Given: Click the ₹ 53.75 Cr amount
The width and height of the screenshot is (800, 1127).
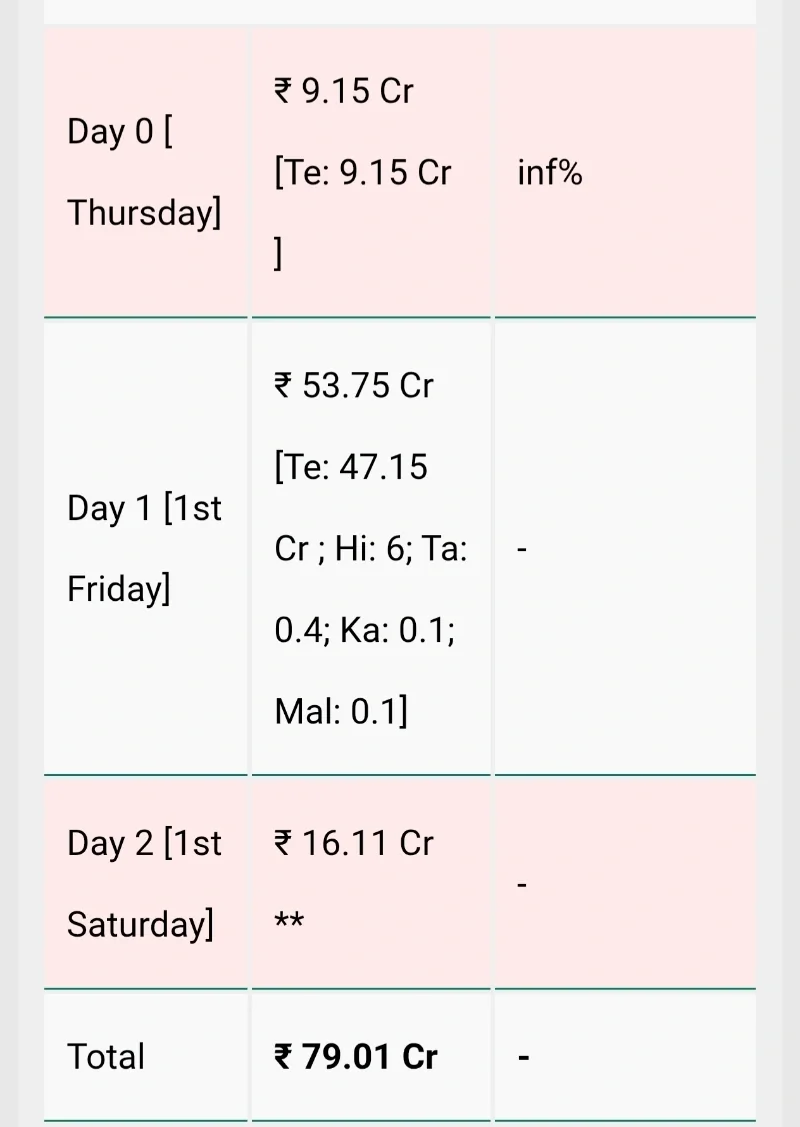Looking at the screenshot, I should coord(354,385).
